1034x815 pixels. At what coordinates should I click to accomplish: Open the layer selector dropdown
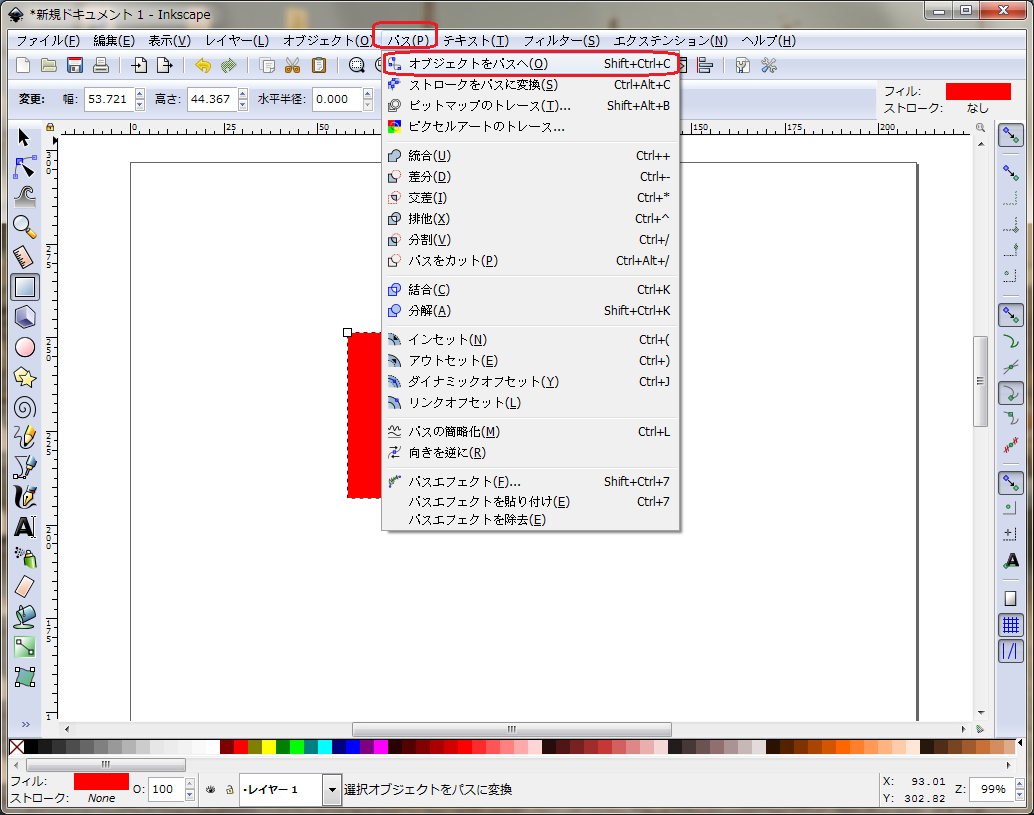[x=332, y=789]
